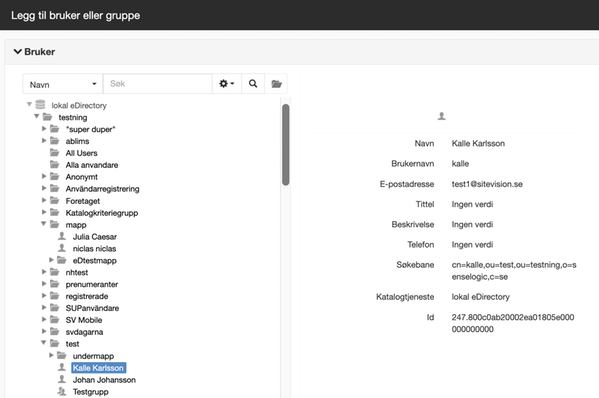
Task: Click the folder icon beside prenumeranter
Action: (x=55, y=284)
